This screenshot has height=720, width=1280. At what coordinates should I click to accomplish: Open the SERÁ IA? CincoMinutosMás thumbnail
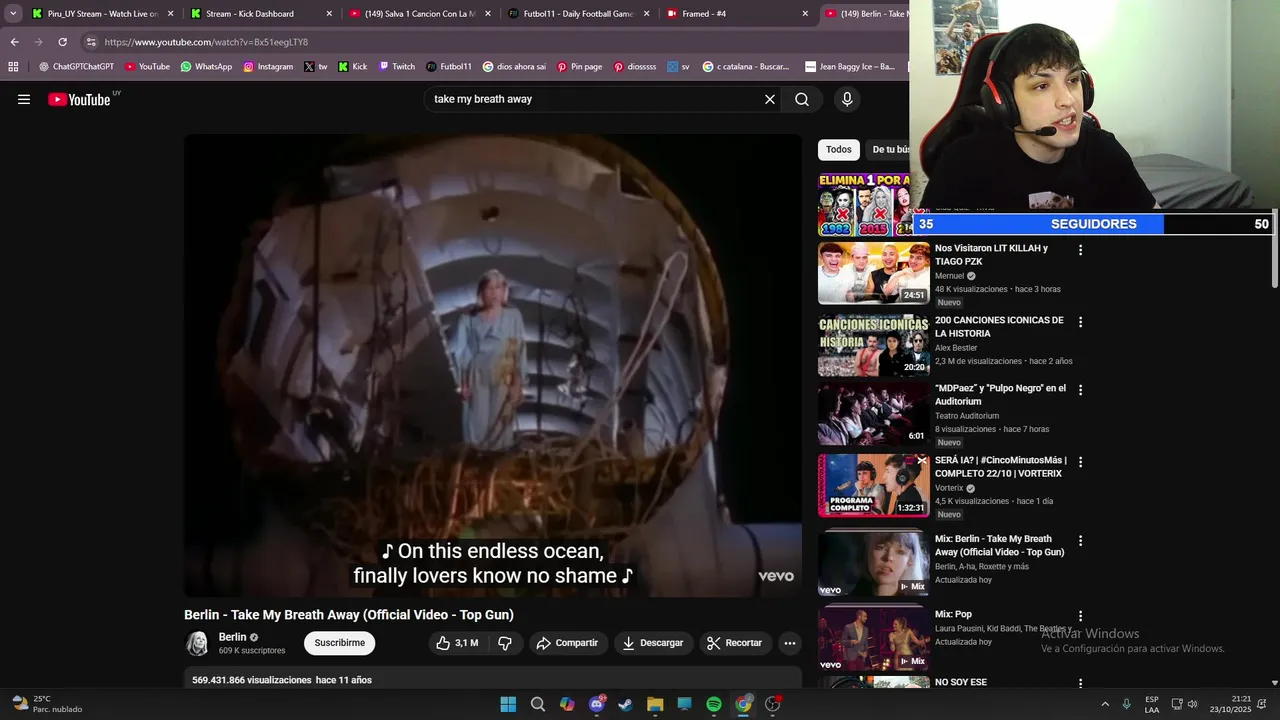point(873,485)
